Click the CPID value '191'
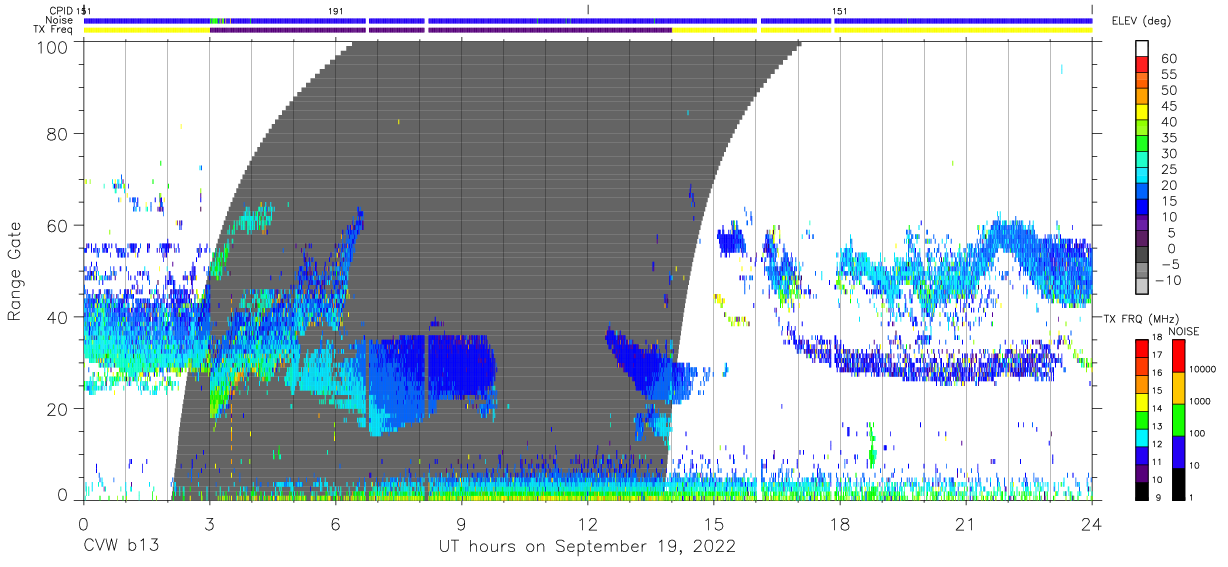 pyautogui.click(x=337, y=10)
